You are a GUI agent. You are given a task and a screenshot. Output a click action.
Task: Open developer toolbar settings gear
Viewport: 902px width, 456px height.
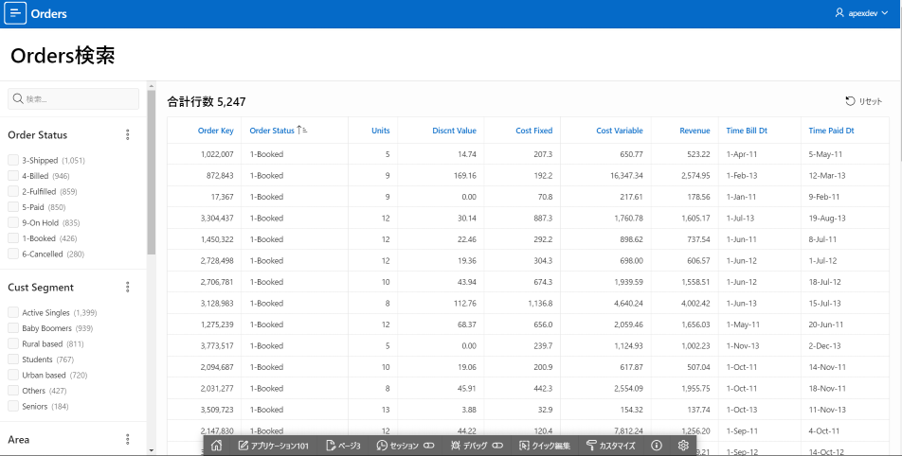tap(683, 446)
